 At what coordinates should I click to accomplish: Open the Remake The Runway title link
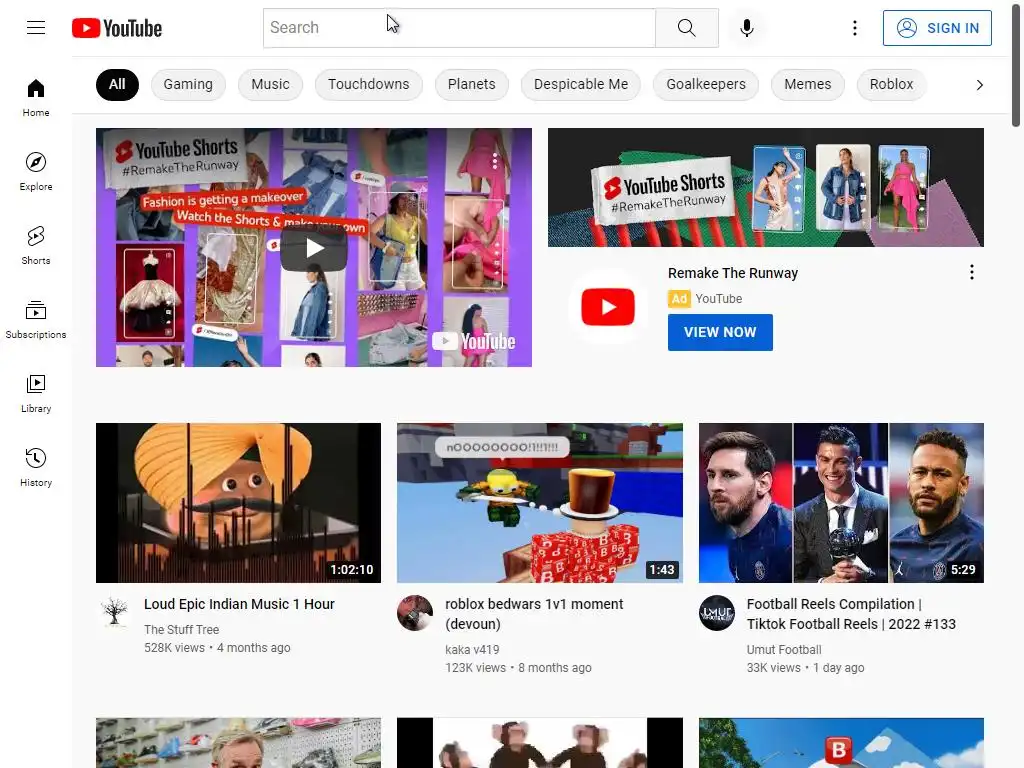733,273
